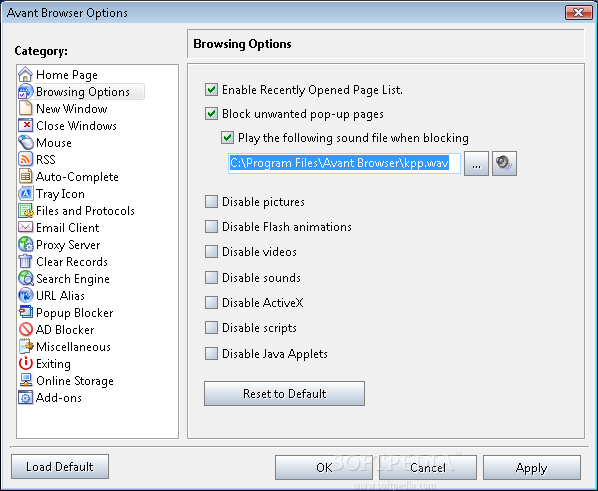The image size is (598, 491).
Task: Enable Disable pictures checkbox
Action: (211, 201)
